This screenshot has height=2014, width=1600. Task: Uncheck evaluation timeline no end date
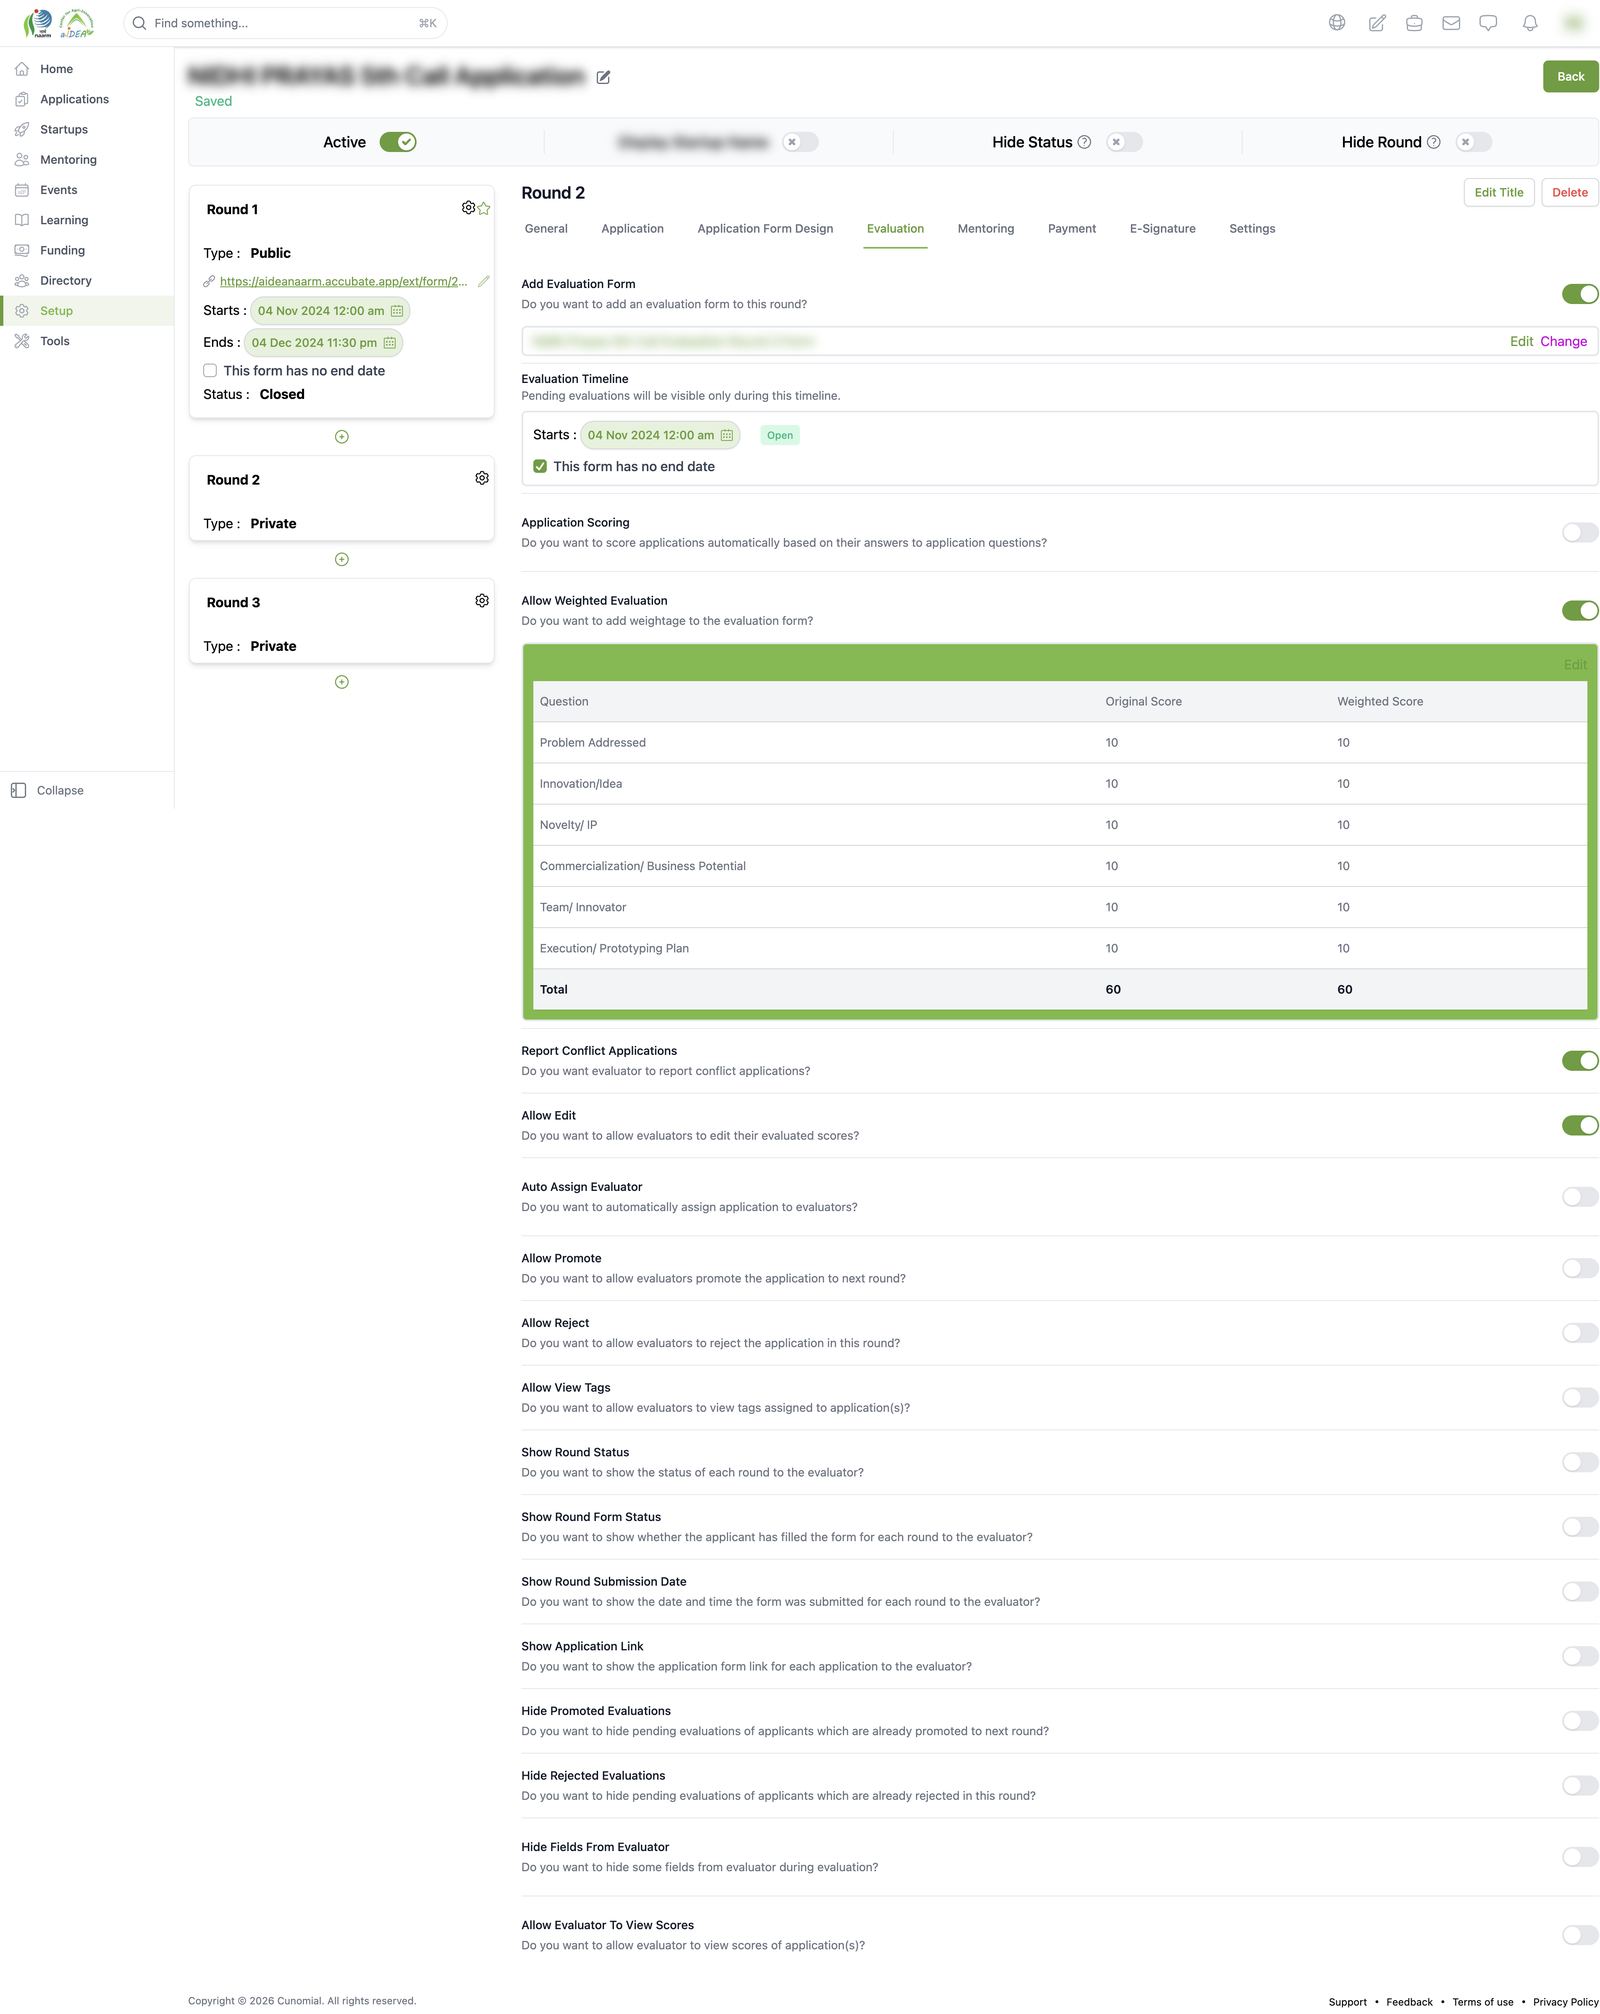(x=540, y=466)
